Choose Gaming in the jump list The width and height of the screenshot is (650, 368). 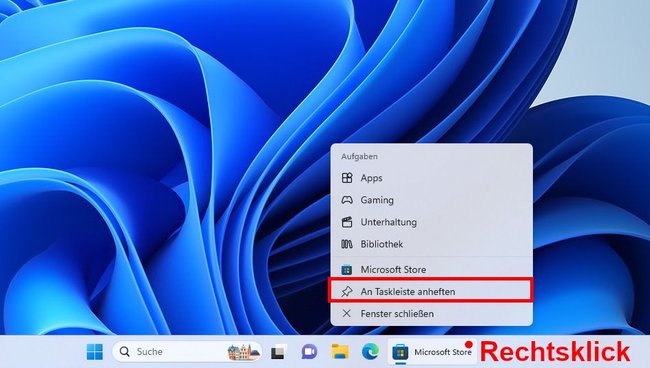click(432, 200)
